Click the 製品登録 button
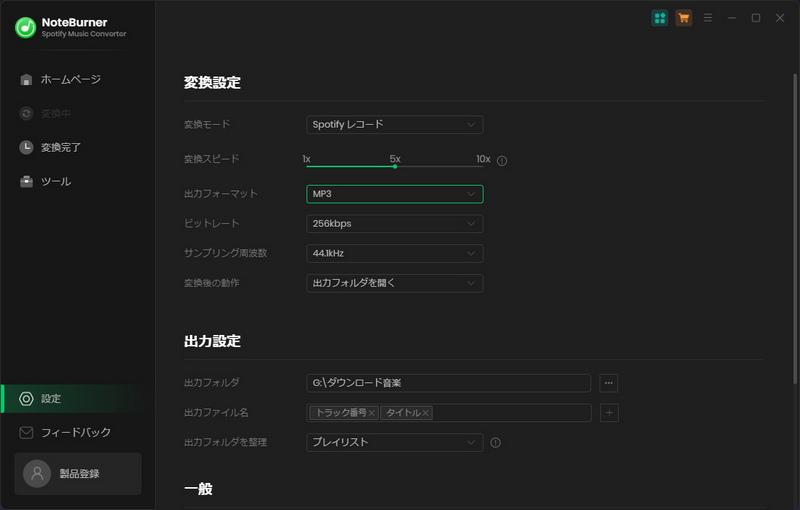The width and height of the screenshot is (800, 510). tap(78, 474)
